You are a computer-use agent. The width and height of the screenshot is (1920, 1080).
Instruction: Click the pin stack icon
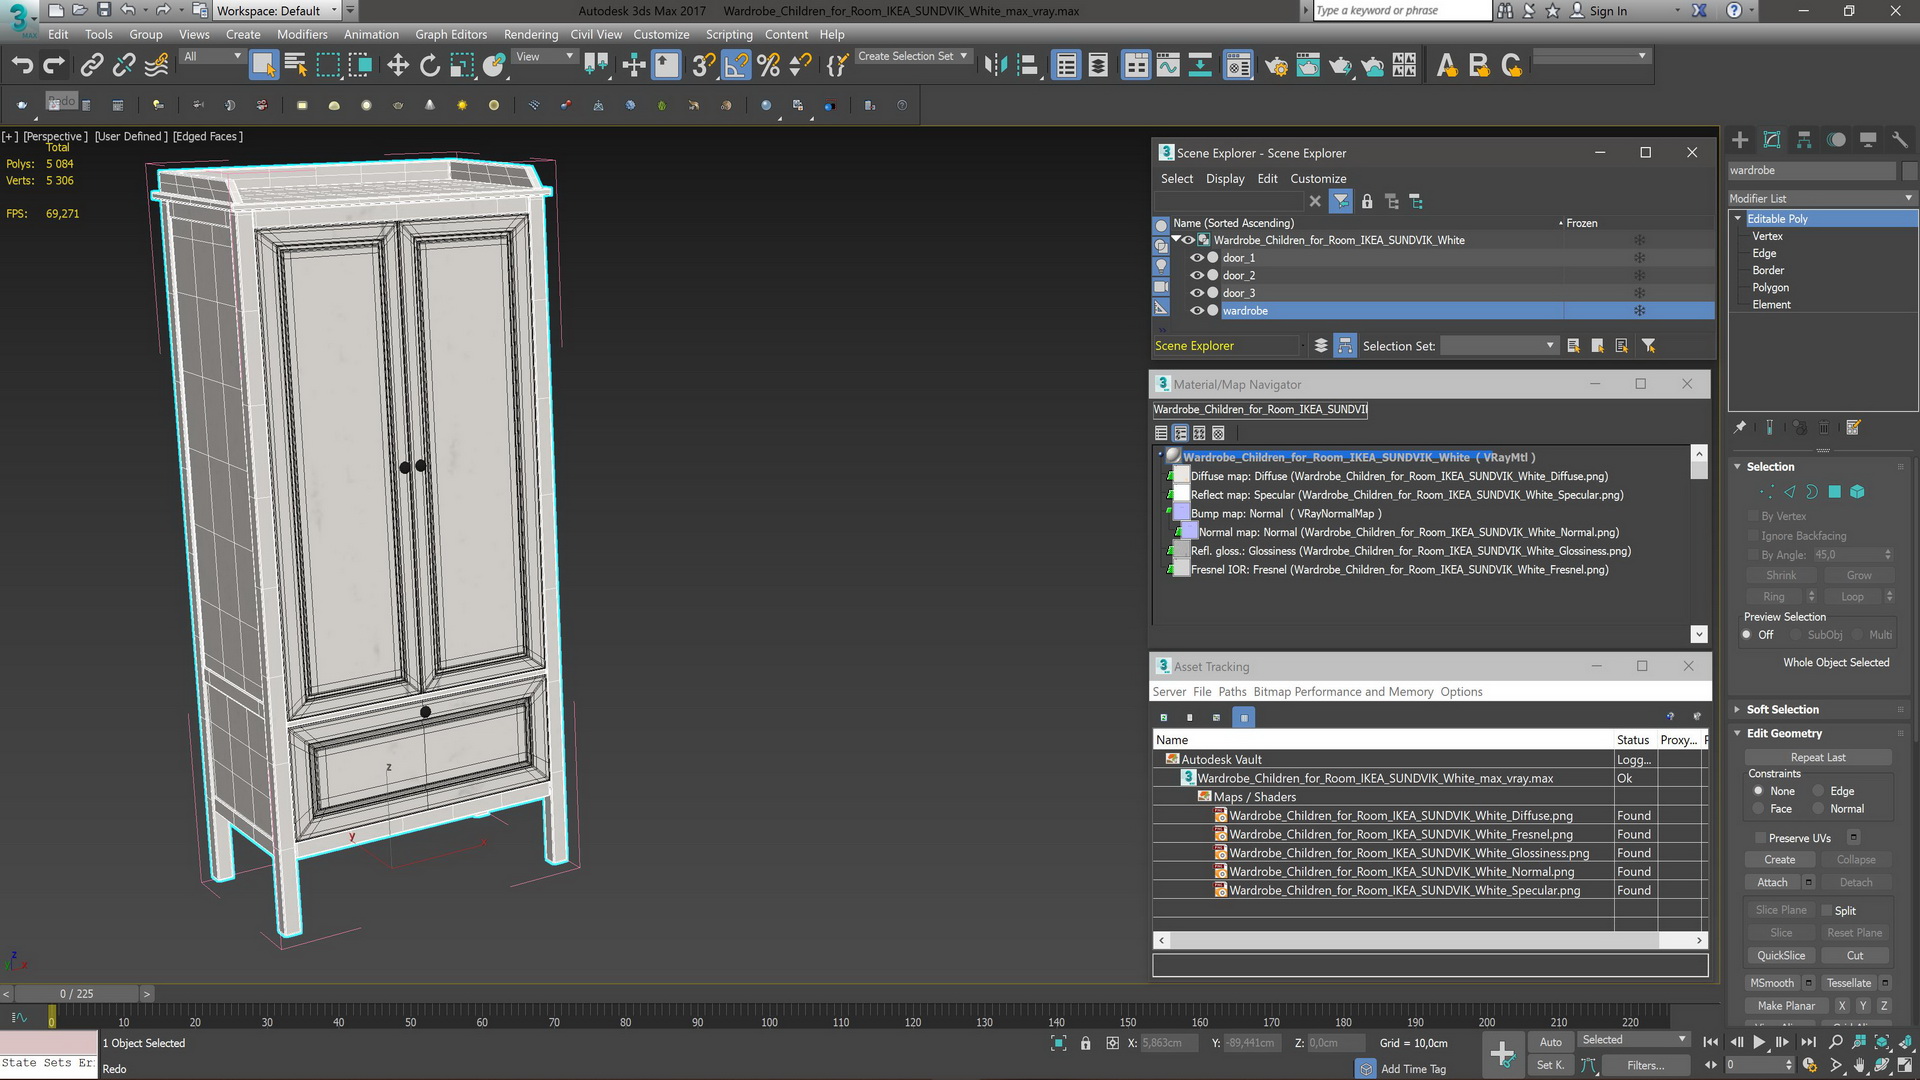click(x=1740, y=427)
